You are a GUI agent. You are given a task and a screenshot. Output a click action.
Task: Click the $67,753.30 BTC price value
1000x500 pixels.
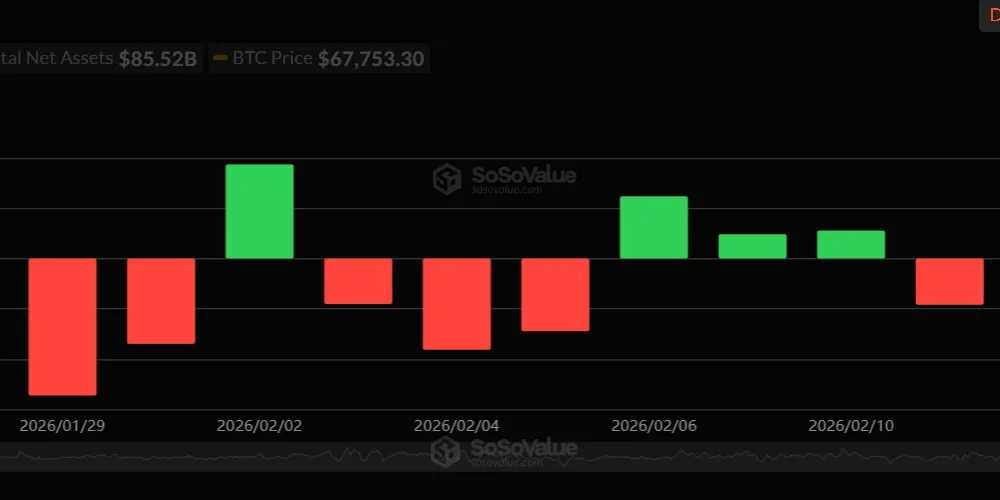click(x=371, y=59)
